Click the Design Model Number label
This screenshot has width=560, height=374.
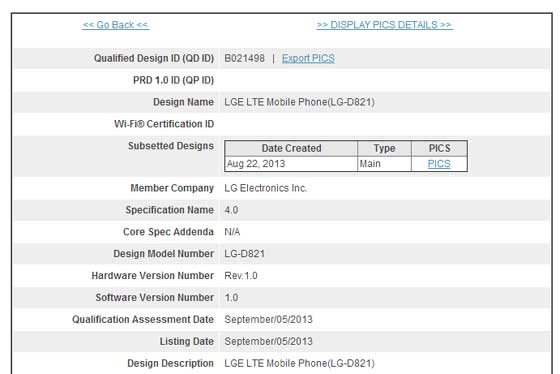[164, 254]
